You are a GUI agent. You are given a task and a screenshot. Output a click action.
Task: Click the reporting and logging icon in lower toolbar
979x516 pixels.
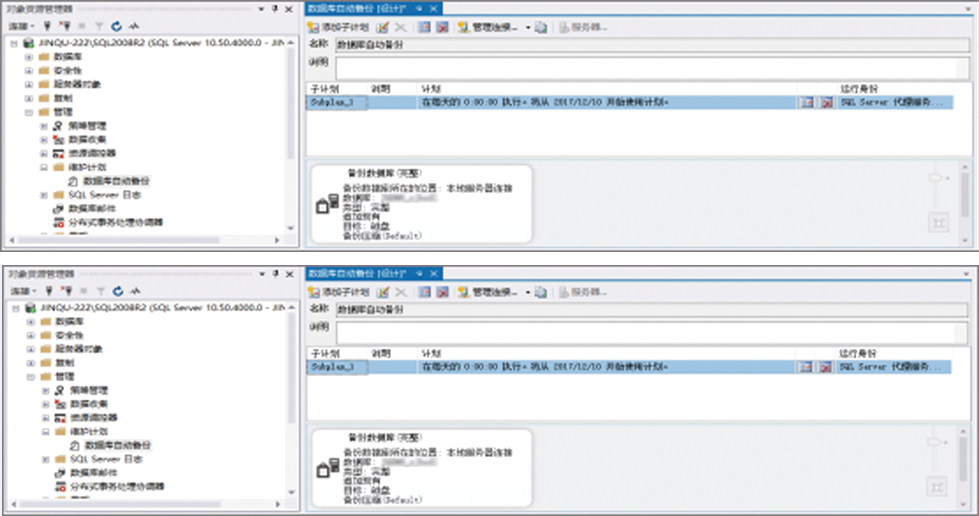pyautogui.click(x=540, y=292)
